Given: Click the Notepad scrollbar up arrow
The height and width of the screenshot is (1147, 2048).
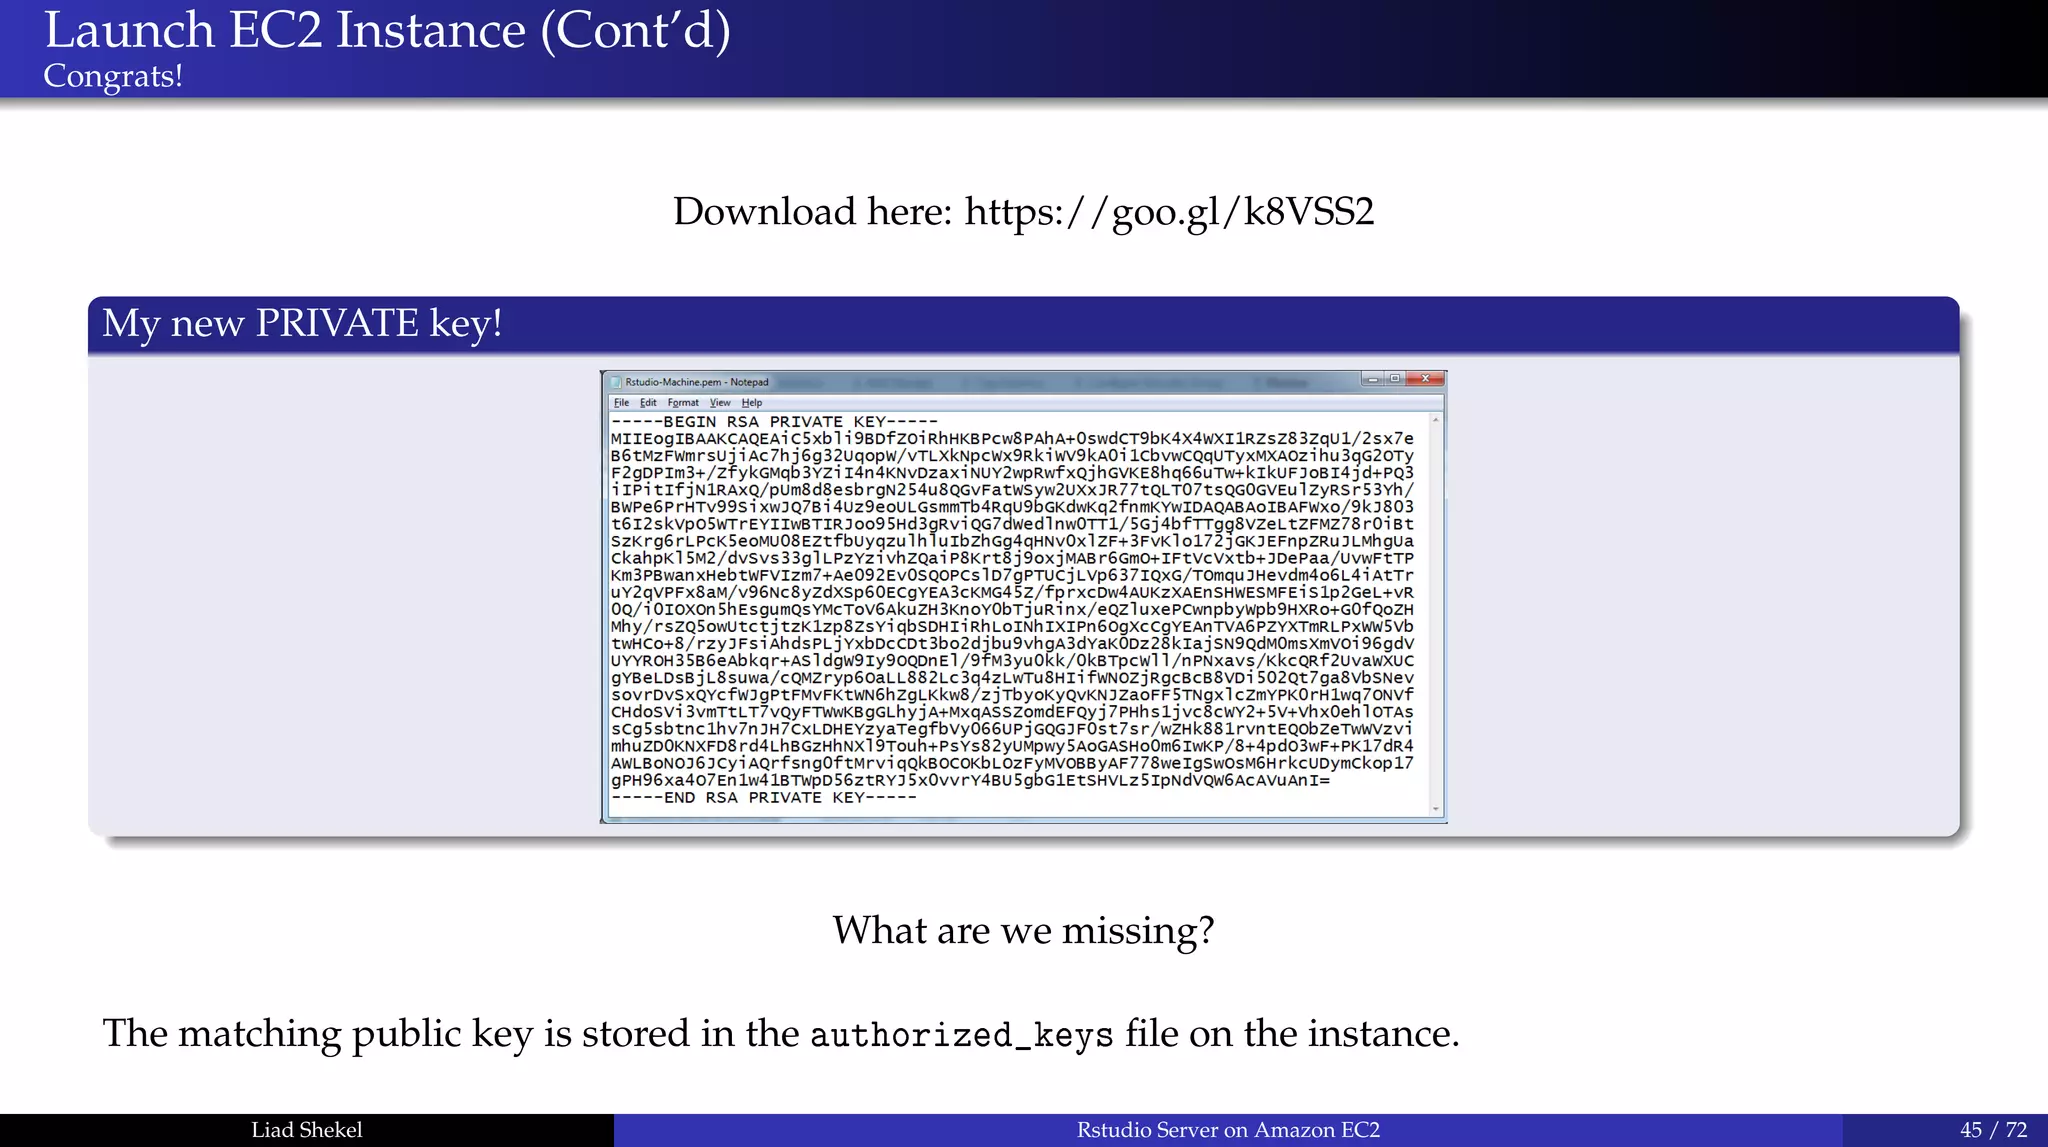Looking at the screenshot, I should click(x=1436, y=420).
